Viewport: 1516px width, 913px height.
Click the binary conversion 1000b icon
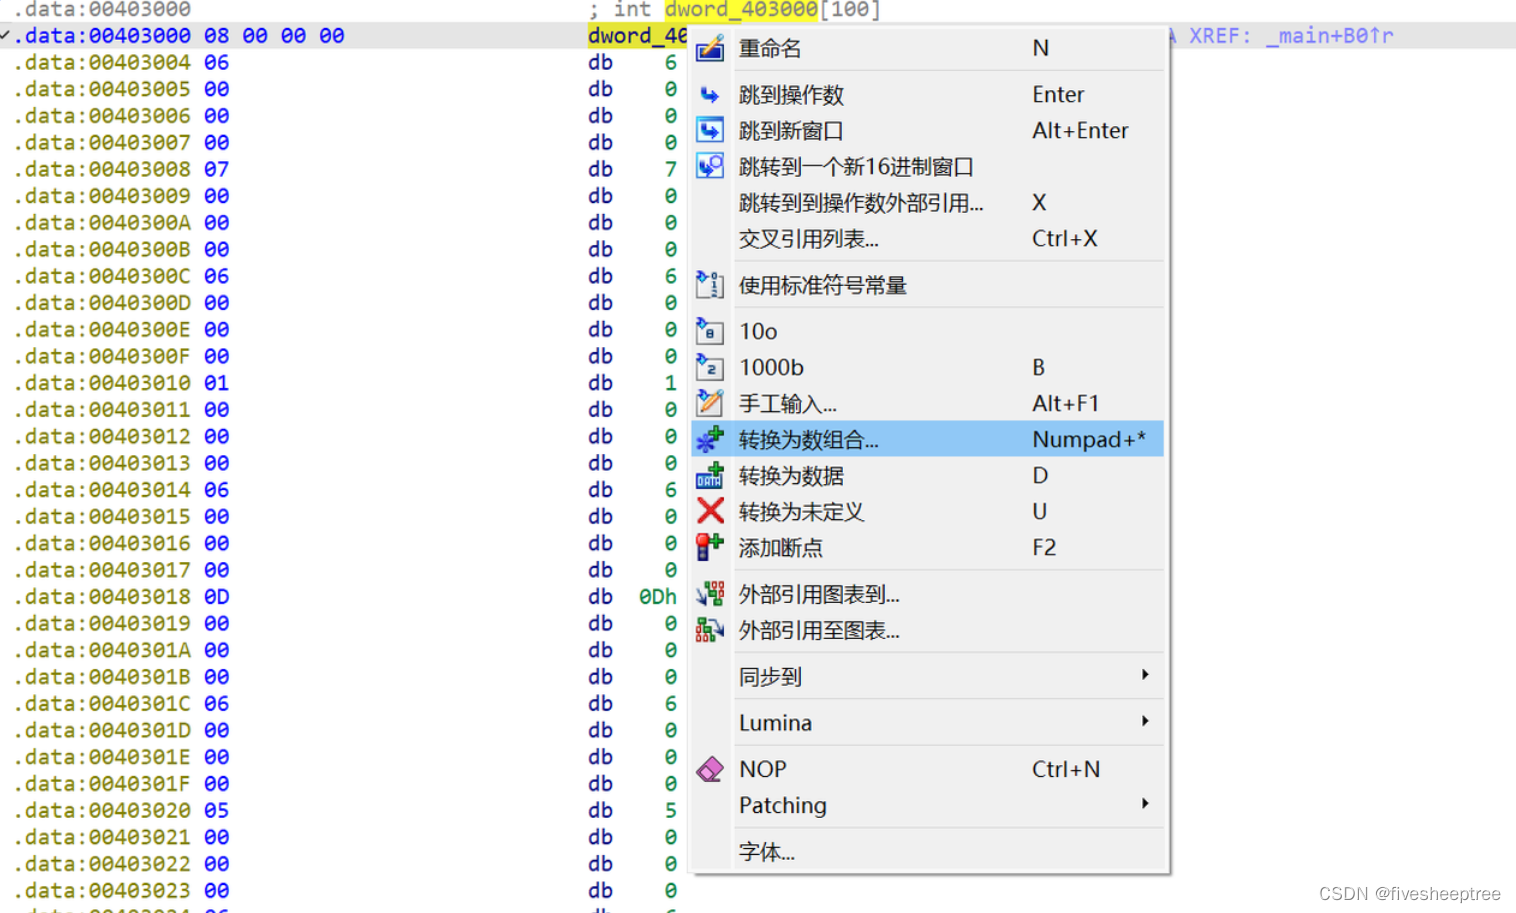pyautogui.click(x=710, y=366)
